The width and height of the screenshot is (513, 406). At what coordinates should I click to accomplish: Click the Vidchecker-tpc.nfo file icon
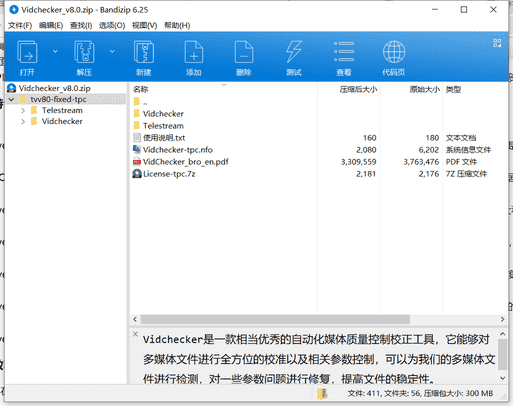click(137, 150)
